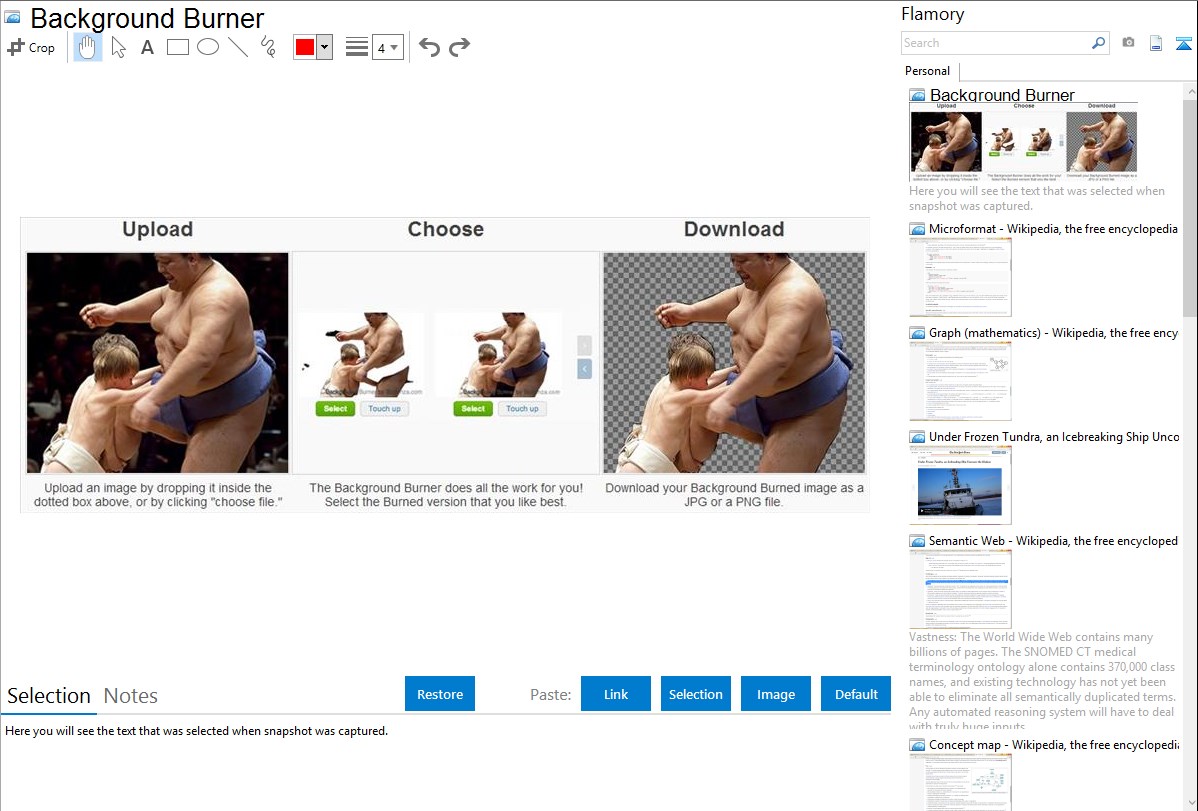
Task: Paste as Selection
Action: point(696,693)
